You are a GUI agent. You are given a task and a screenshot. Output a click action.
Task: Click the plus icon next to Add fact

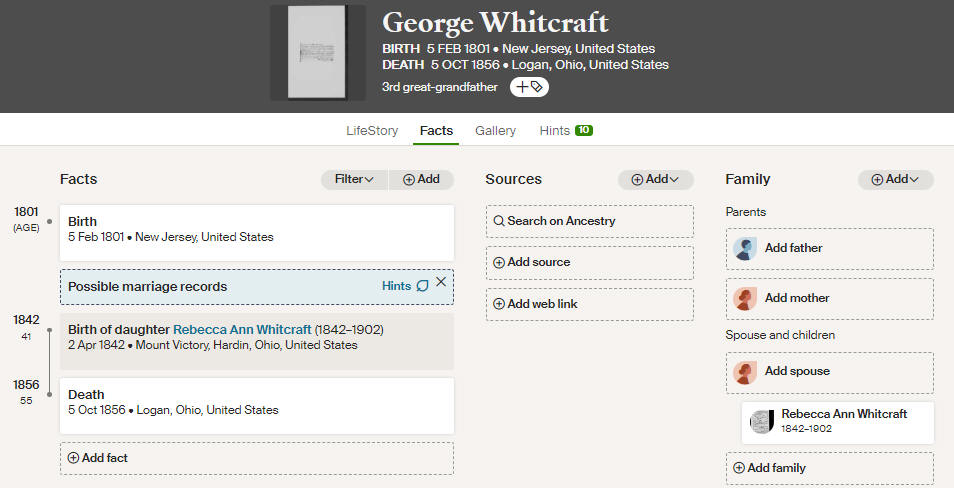click(74, 458)
